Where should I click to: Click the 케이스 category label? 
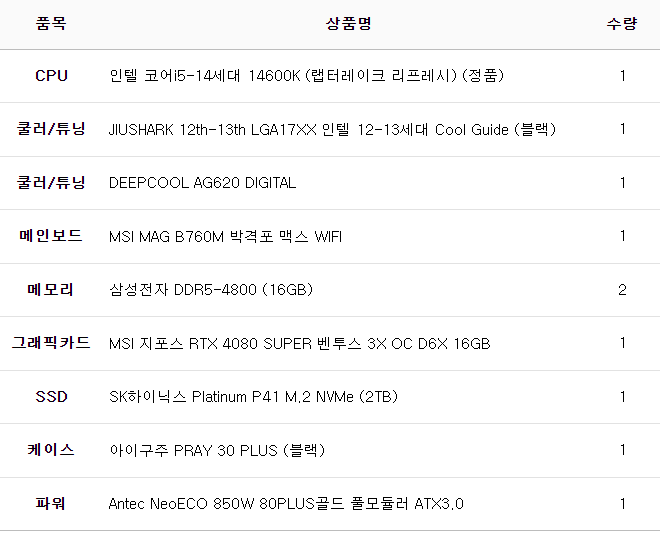[x=51, y=450]
